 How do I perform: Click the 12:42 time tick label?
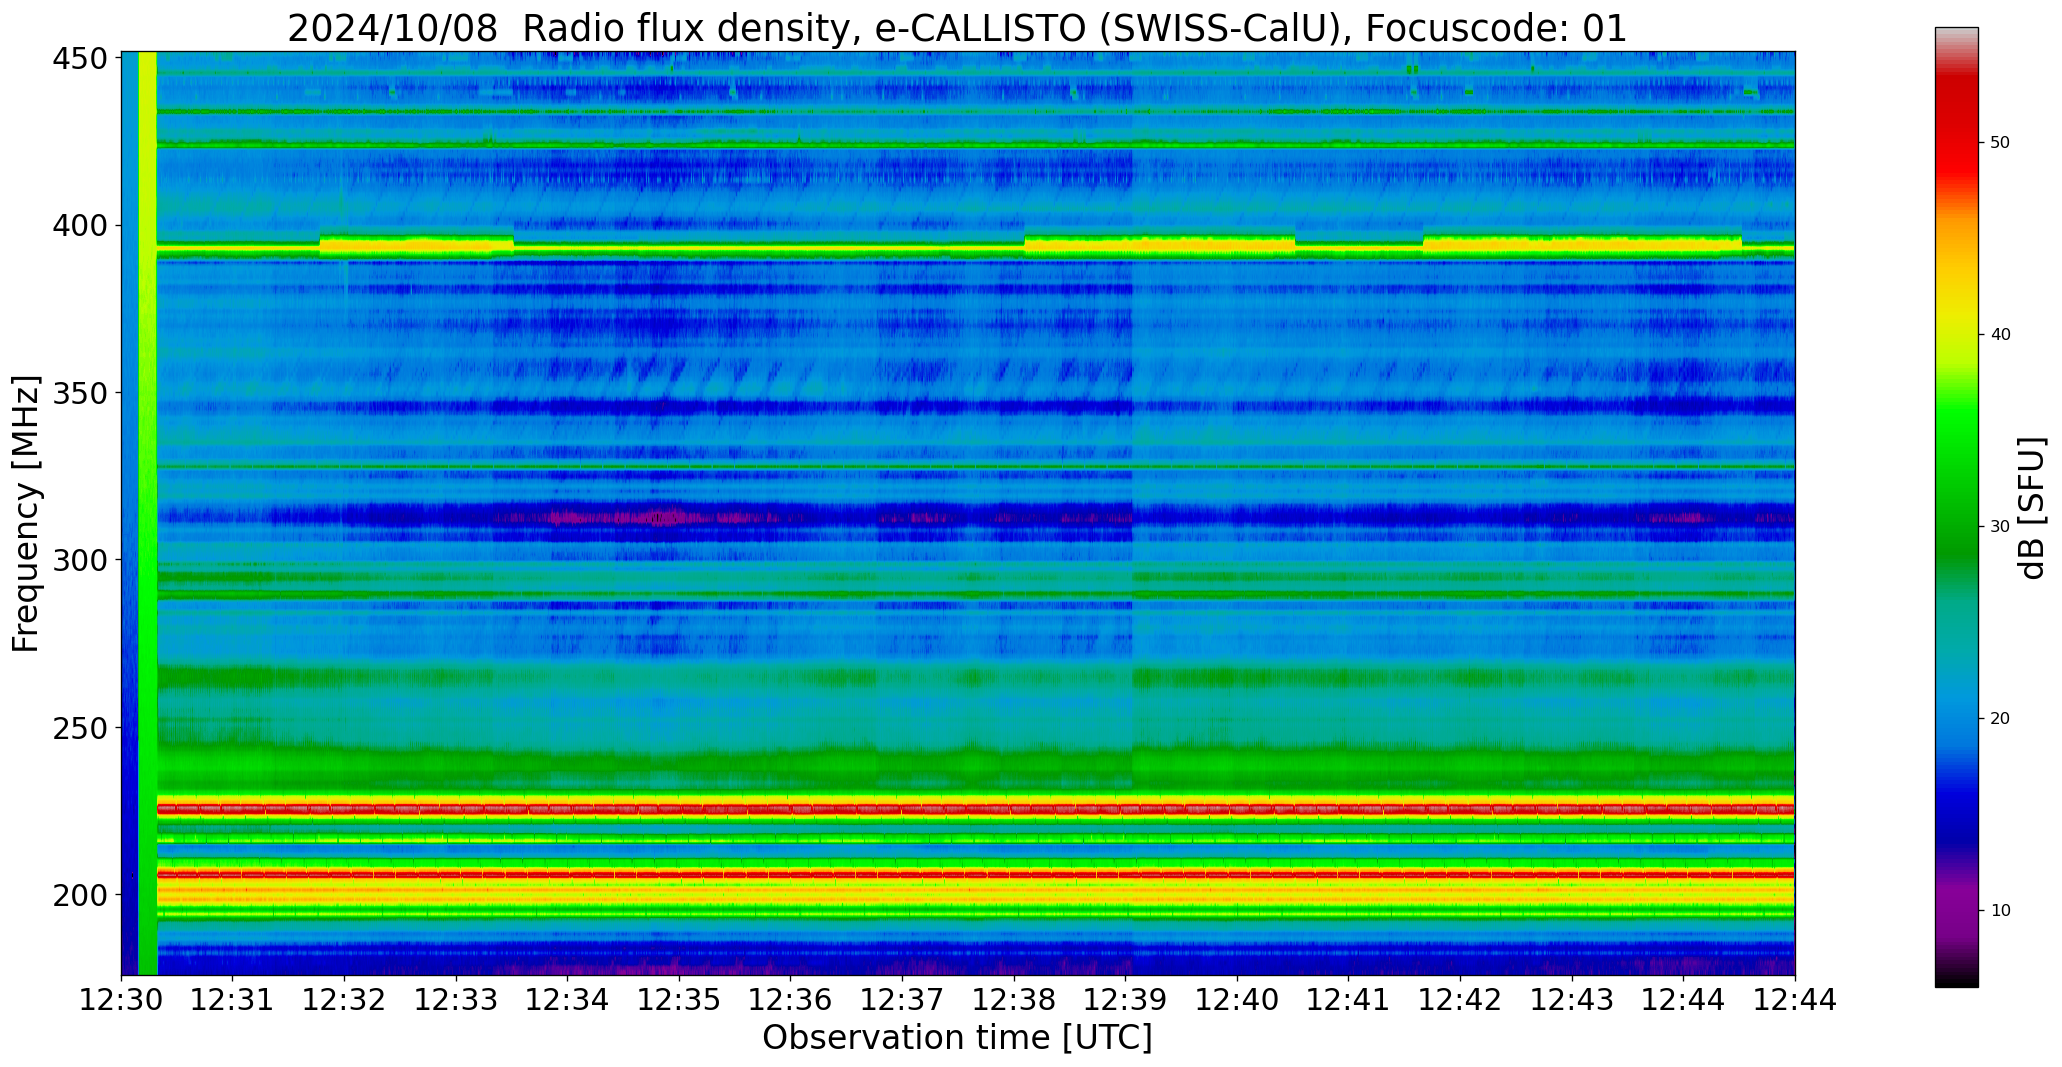point(1460,999)
